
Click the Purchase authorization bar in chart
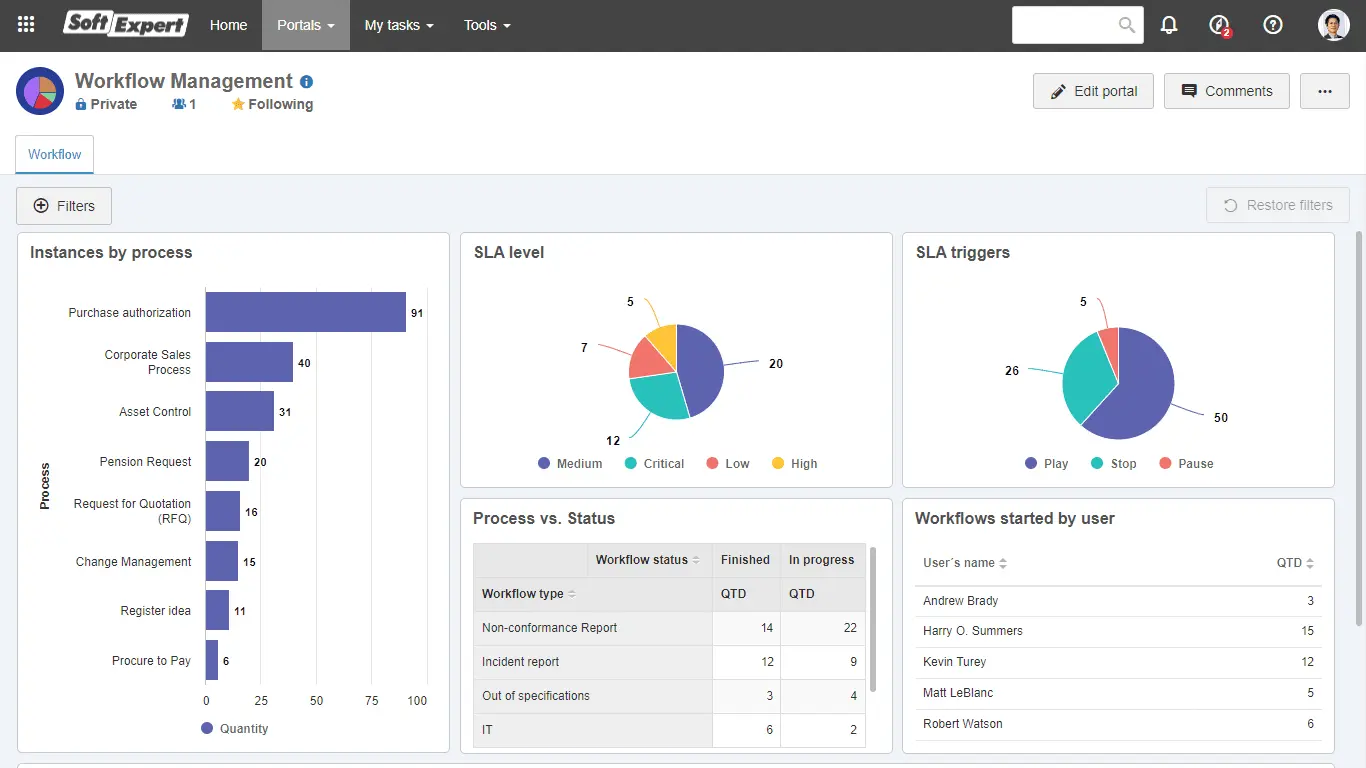pyautogui.click(x=305, y=312)
